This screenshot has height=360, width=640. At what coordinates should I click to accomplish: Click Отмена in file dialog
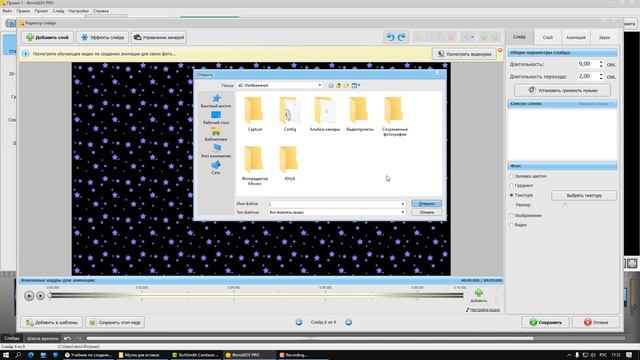pyautogui.click(x=426, y=212)
